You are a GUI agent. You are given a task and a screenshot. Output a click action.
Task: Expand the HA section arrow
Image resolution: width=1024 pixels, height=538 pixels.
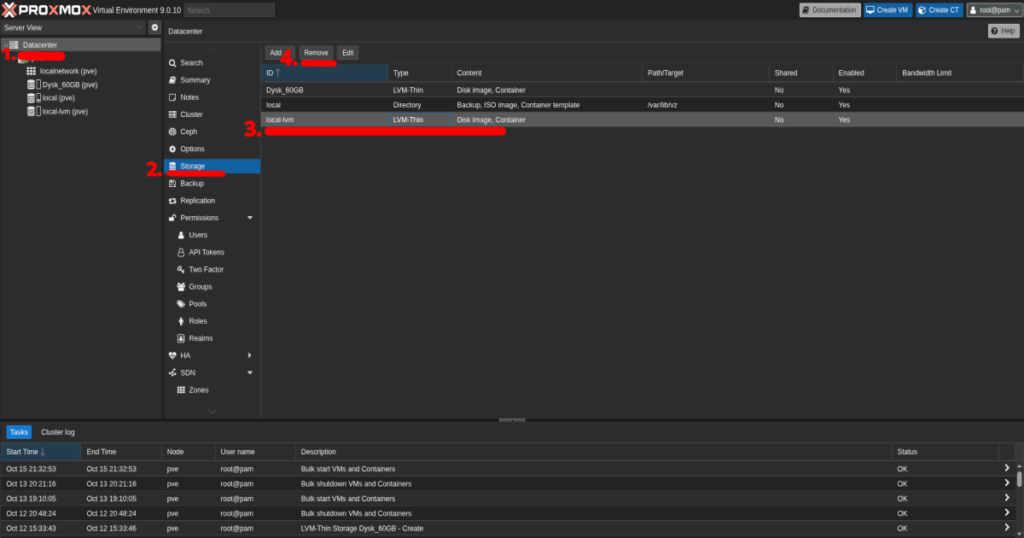point(249,356)
